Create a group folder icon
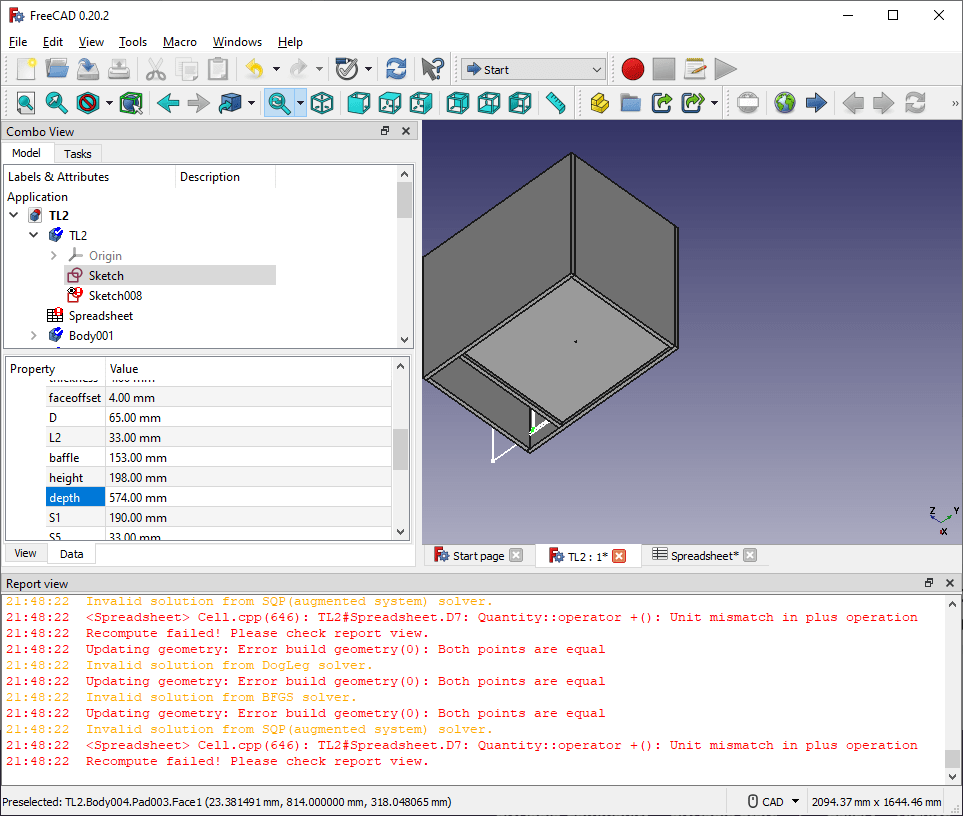 coord(631,103)
